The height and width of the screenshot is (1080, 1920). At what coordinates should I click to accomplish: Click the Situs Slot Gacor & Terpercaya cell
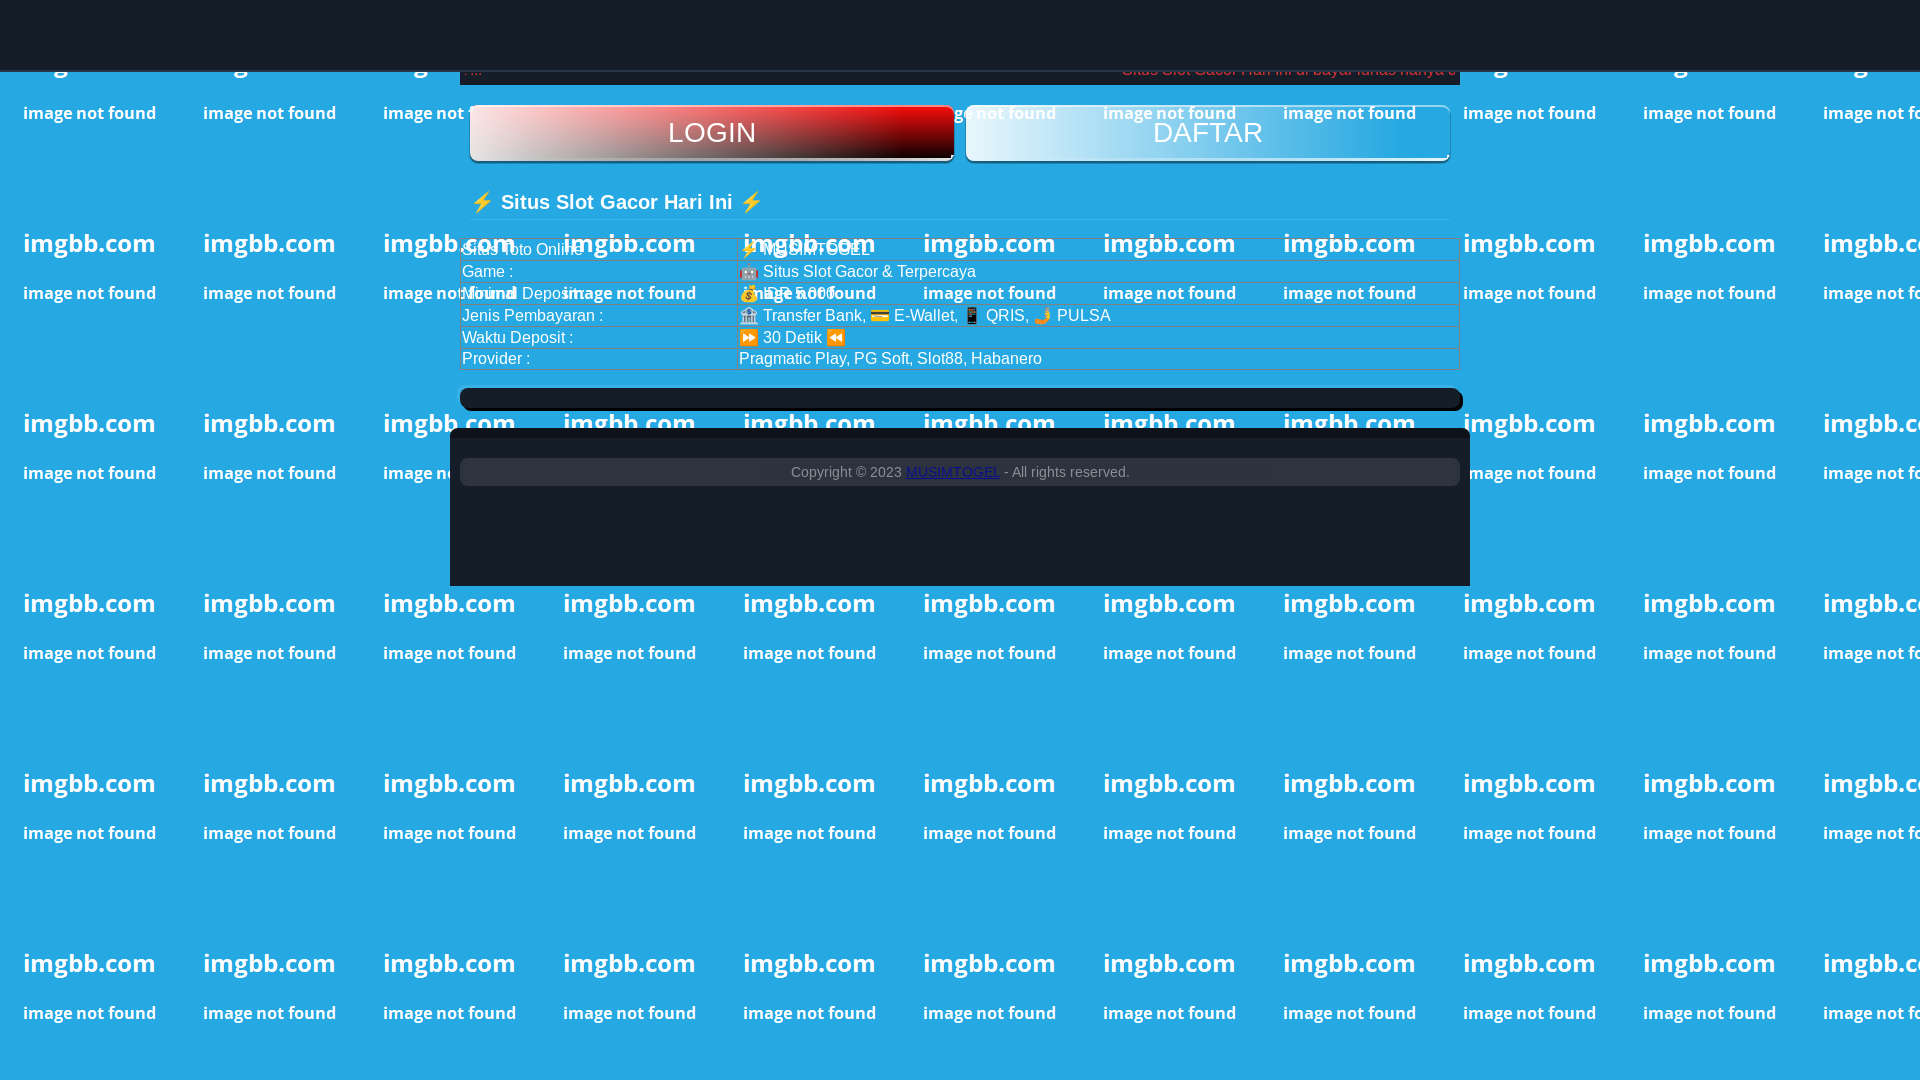pos(1098,271)
